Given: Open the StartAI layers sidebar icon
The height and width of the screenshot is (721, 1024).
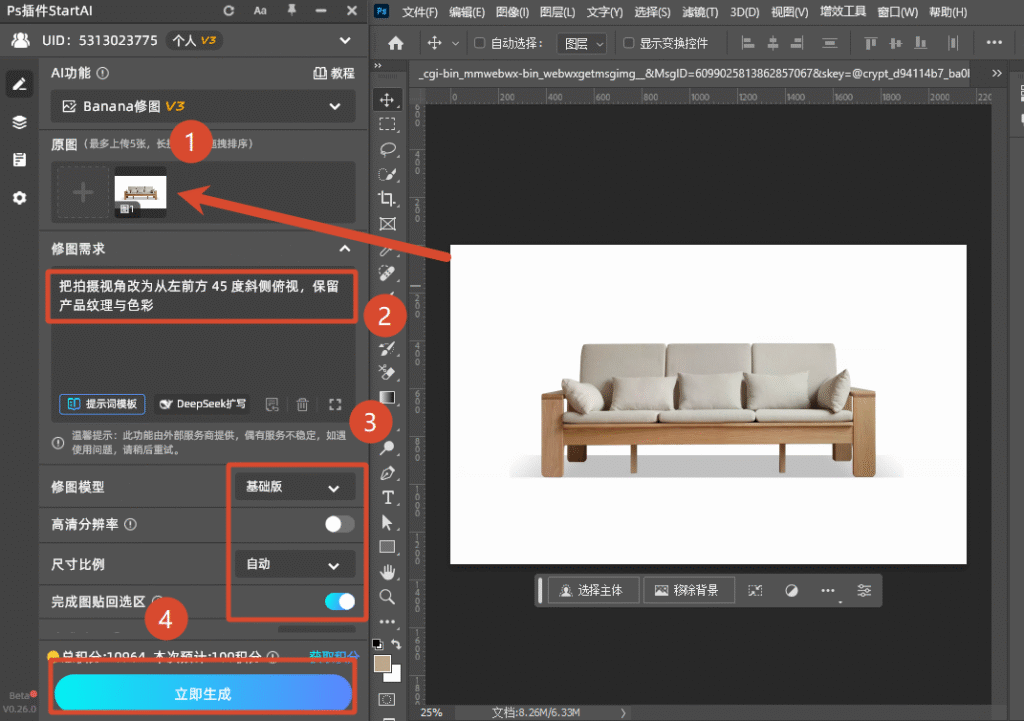Looking at the screenshot, I should 20,122.
